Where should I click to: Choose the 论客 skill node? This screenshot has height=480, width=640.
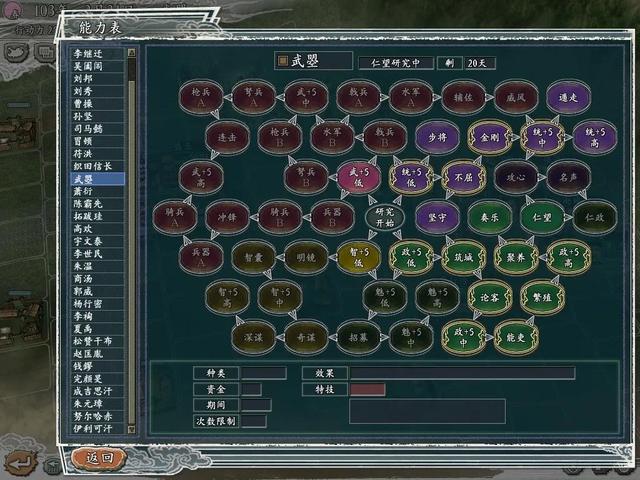[x=490, y=297]
